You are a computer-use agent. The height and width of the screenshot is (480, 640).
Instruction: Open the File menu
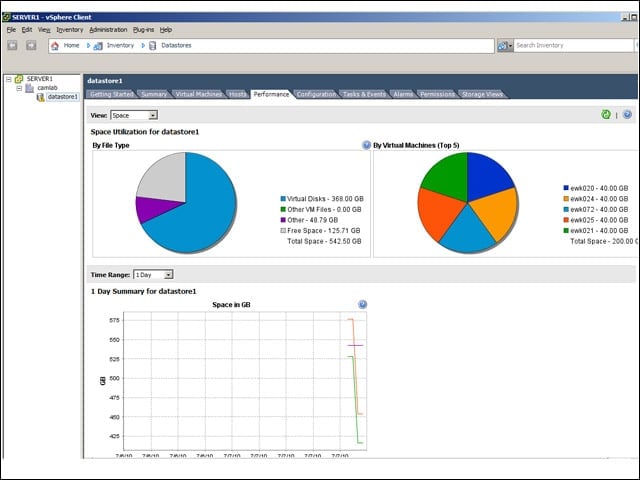click(11, 30)
